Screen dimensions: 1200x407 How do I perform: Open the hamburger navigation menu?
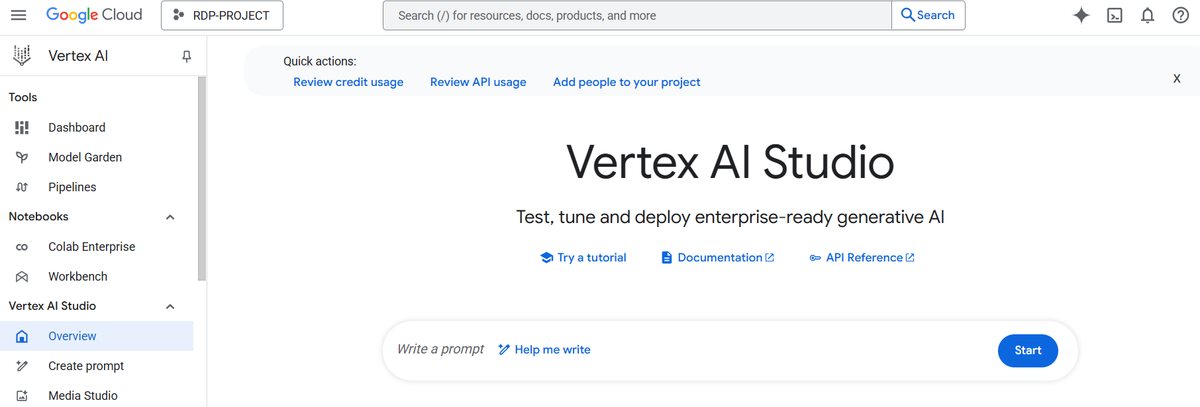tap(20, 15)
